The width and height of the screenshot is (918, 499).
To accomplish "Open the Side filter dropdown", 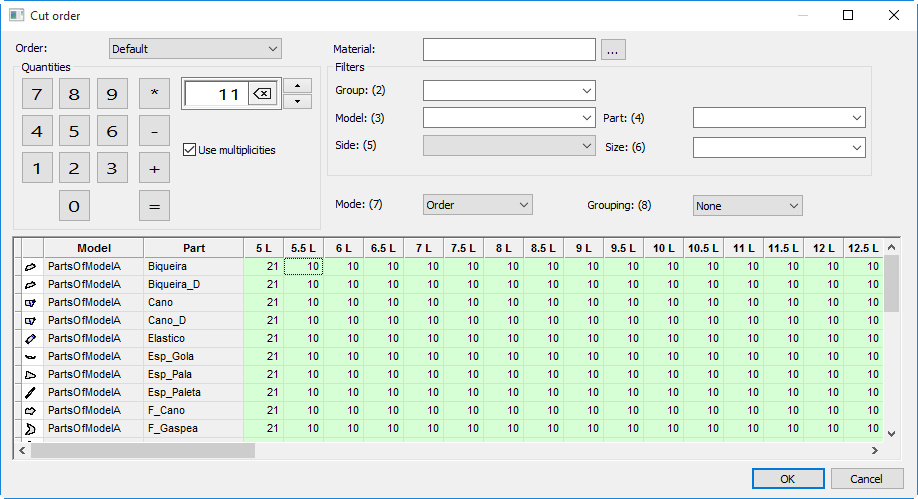I will [x=509, y=146].
